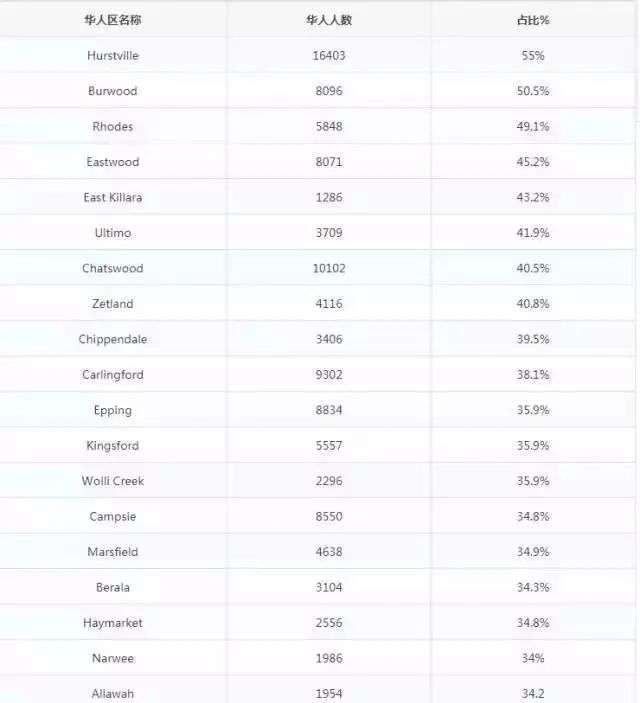The height and width of the screenshot is (703, 640).
Task: Click the Ultimo population value 3709
Action: coord(329,233)
